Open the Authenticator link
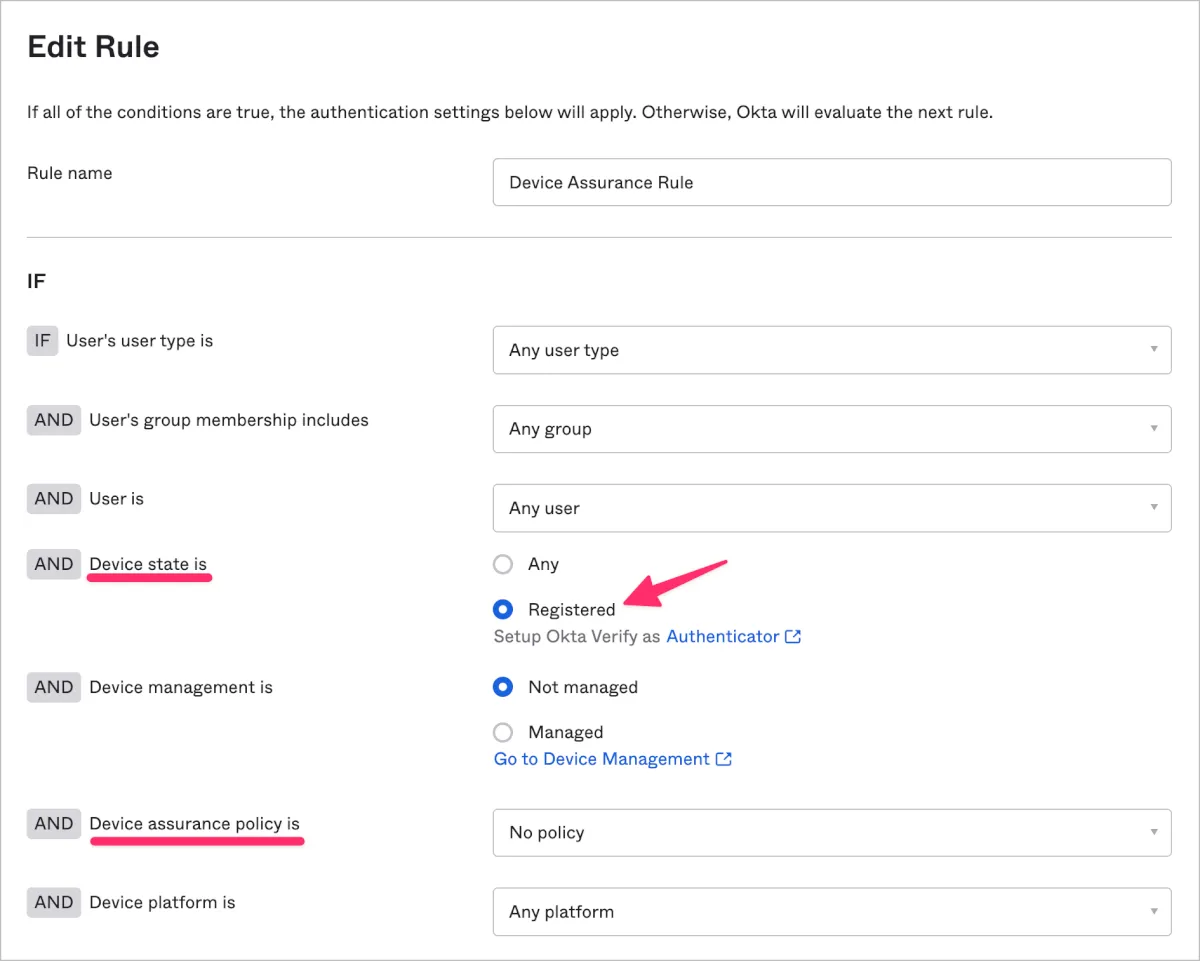 pos(722,636)
